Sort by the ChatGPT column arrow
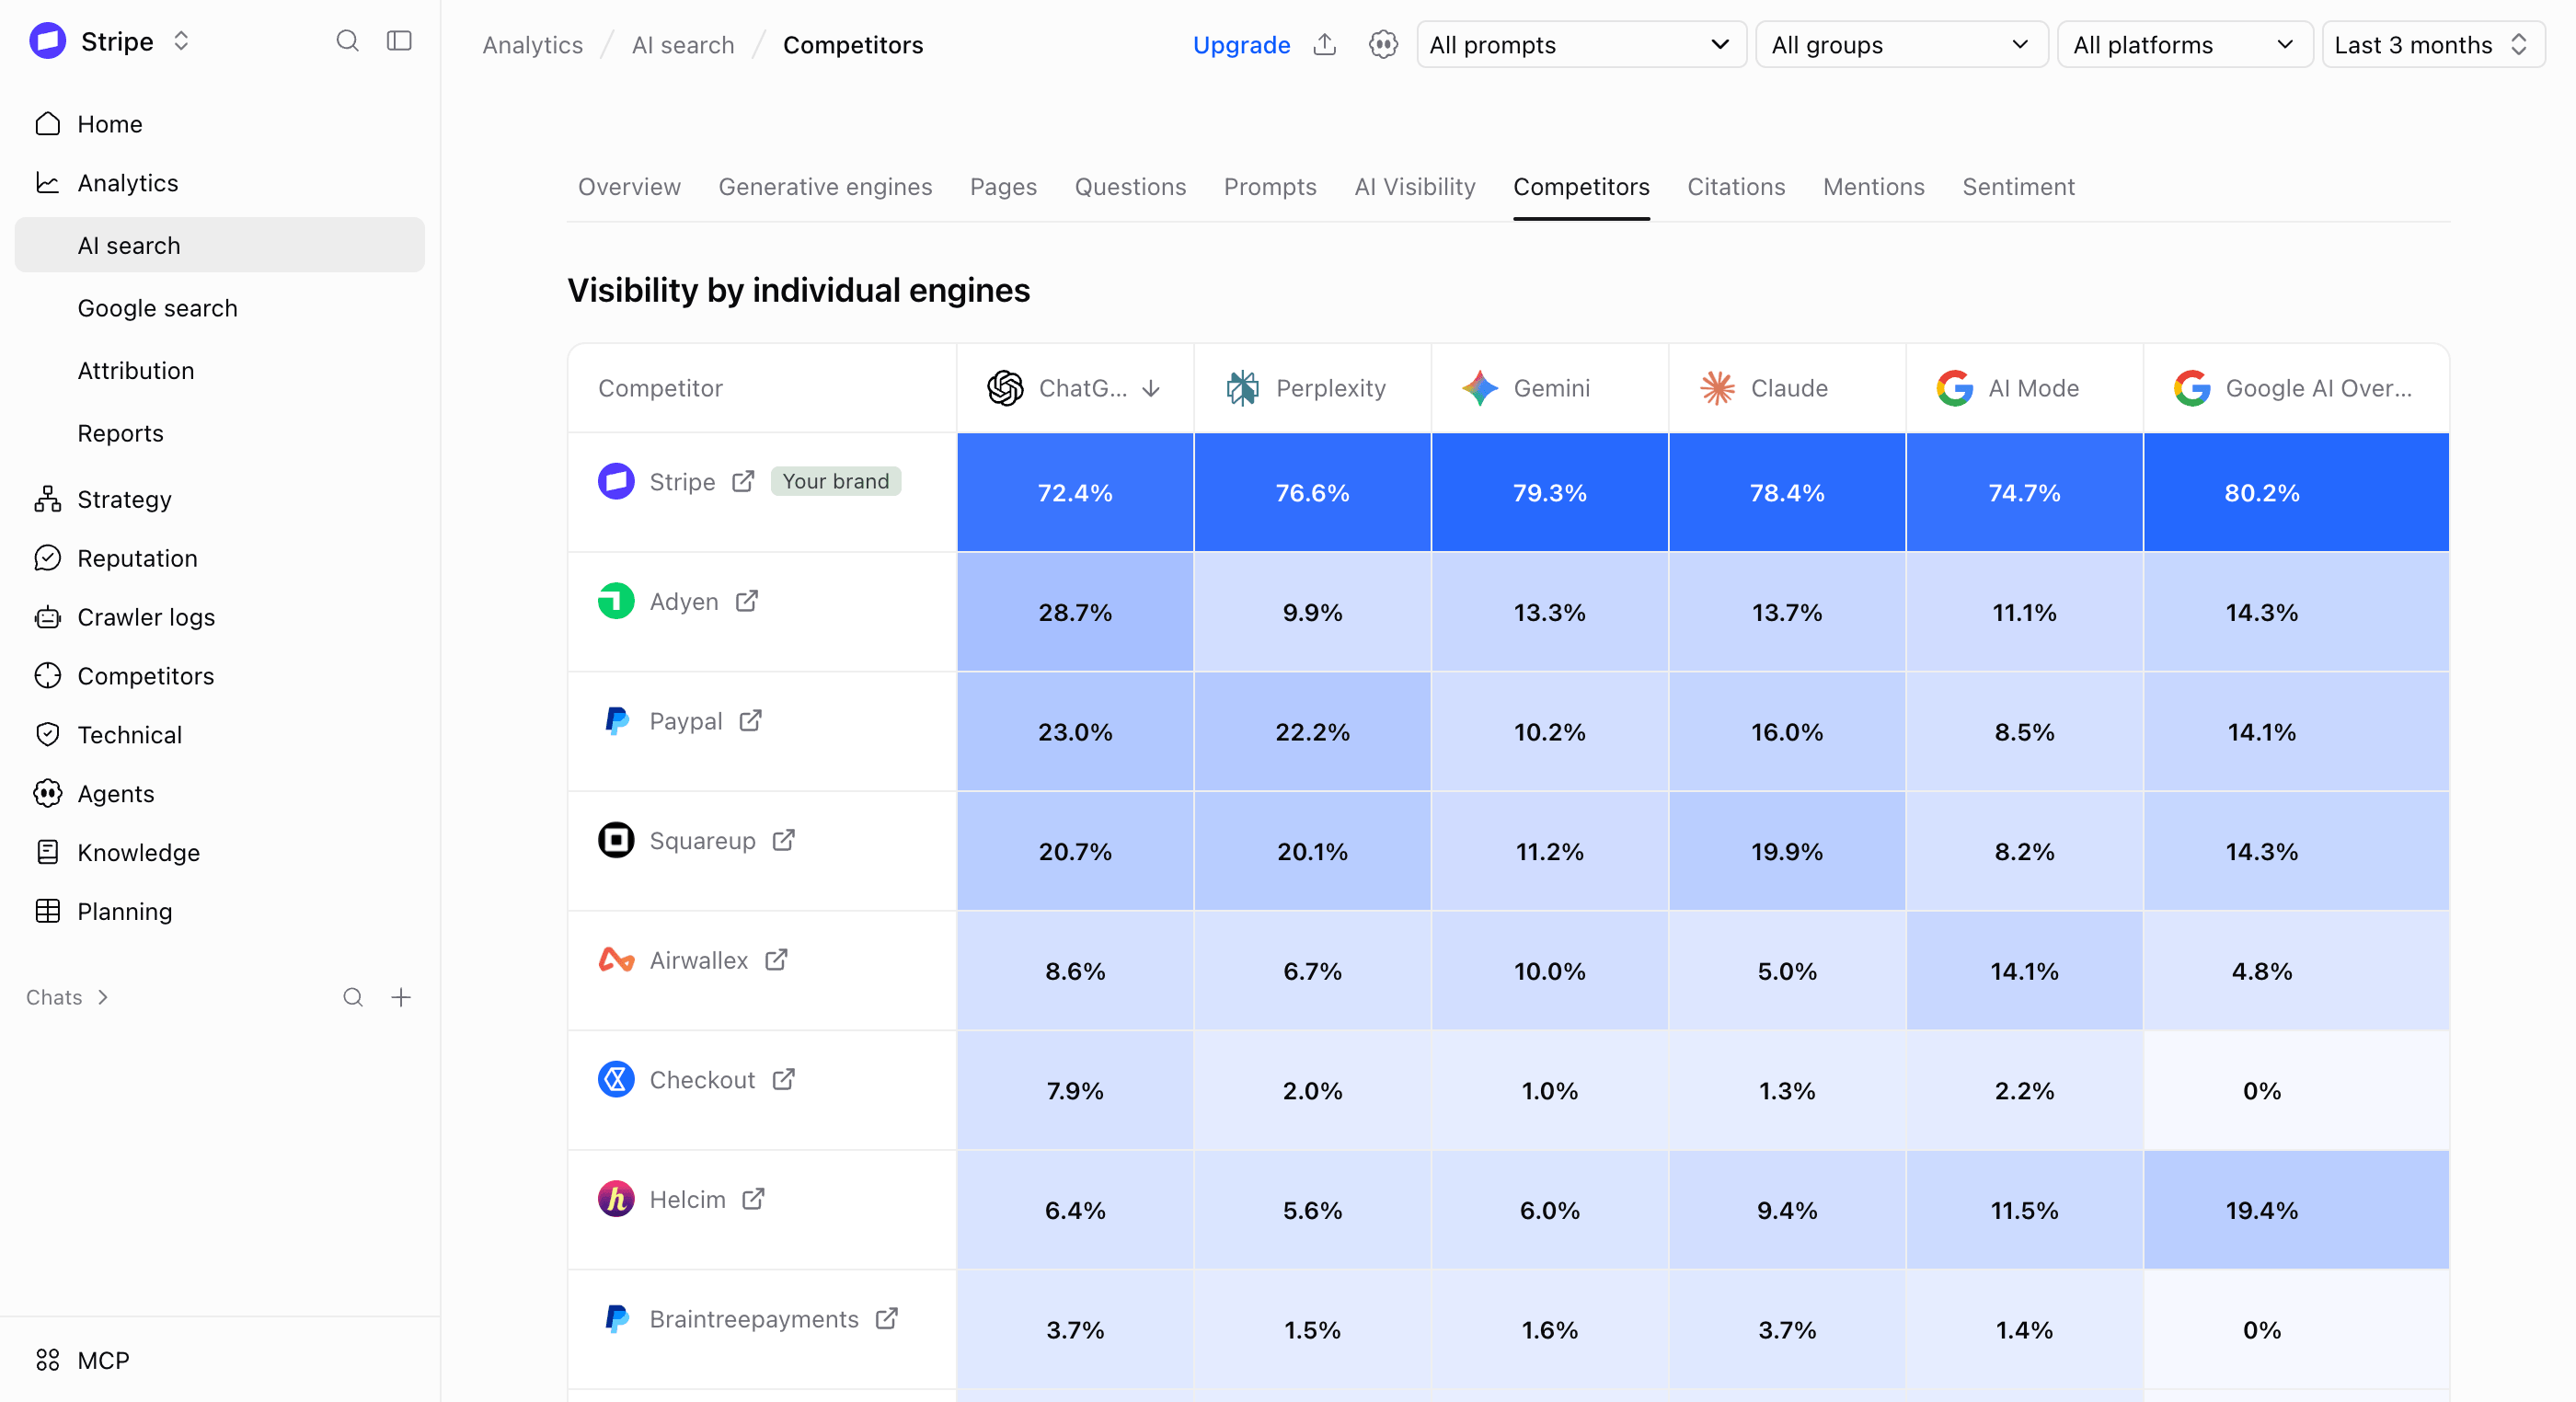 [x=1151, y=388]
